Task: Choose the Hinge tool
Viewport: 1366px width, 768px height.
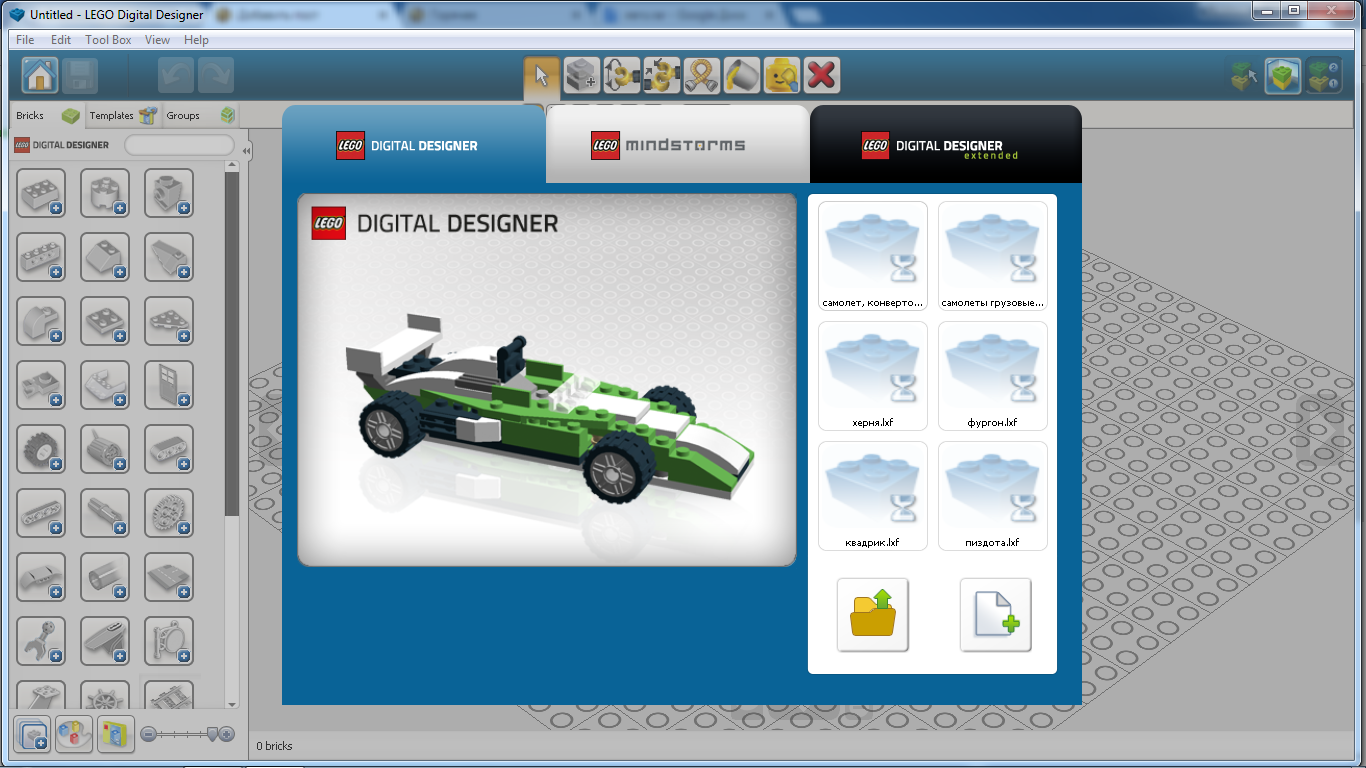Action: [x=622, y=75]
